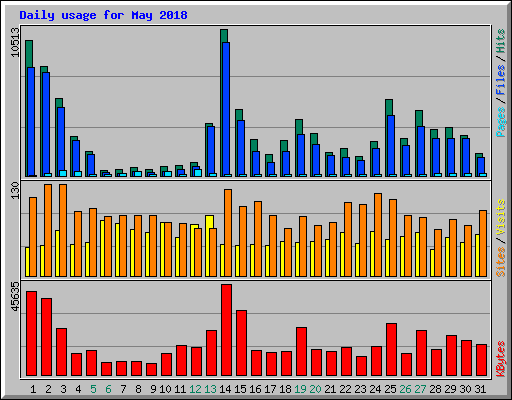The image size is (512, 400).
Task: Click the cyan 'Pages' legend label
Action: (x=501, y=122)
